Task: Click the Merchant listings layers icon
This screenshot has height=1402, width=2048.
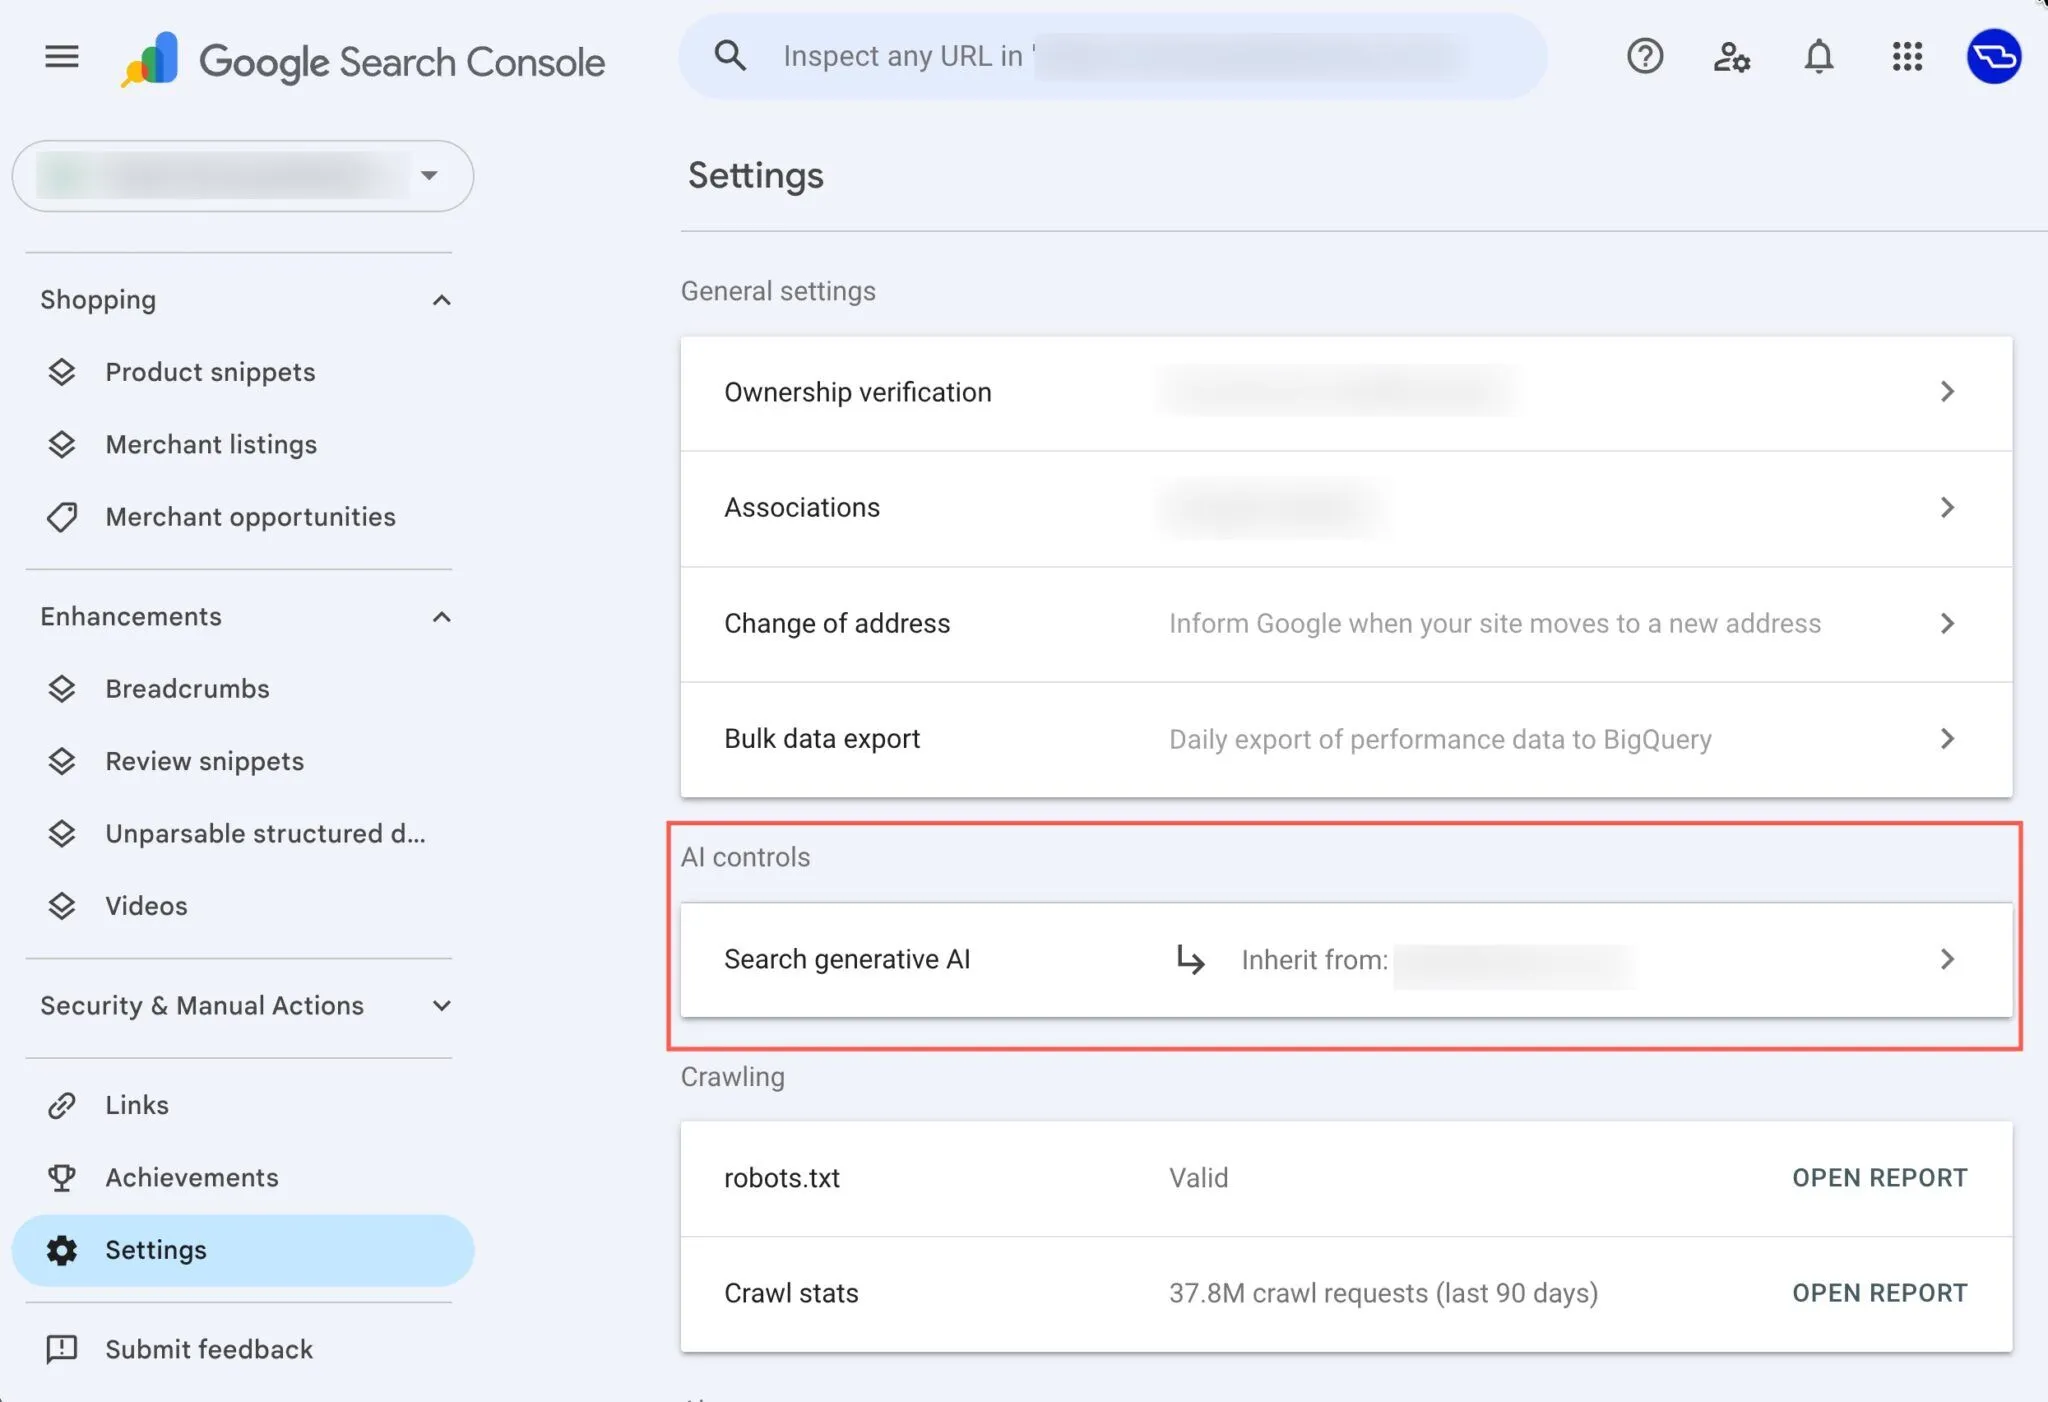Action: click(62, 444)
